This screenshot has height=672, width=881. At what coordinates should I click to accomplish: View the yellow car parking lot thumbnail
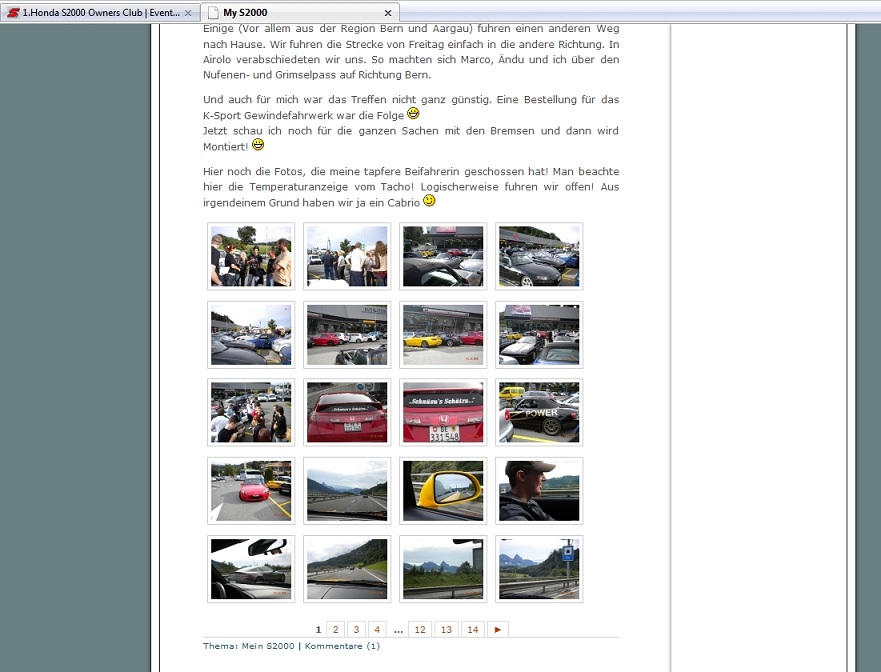point(443,334)
